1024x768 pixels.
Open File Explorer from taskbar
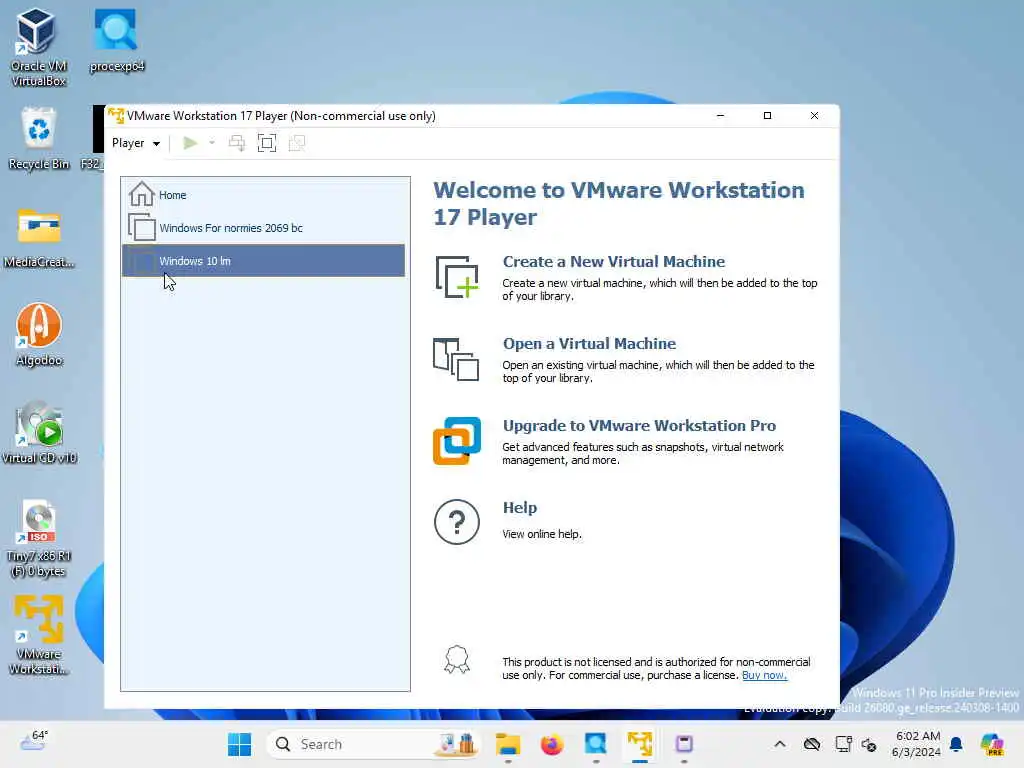507,744
